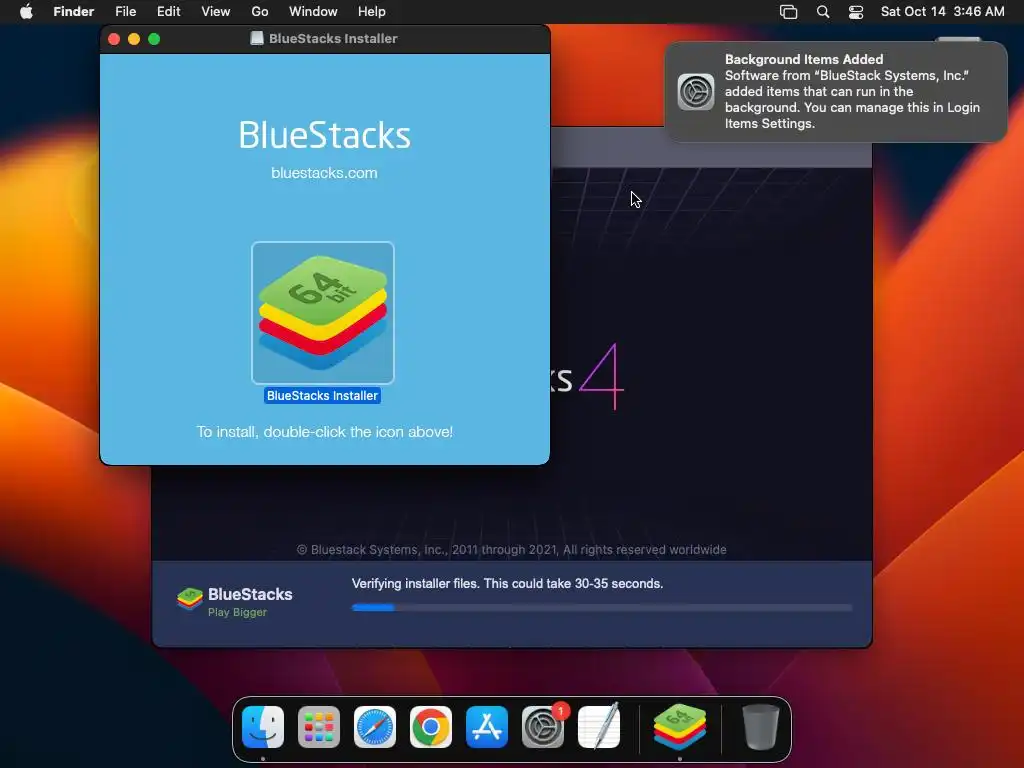The image size is (1024, 768).
Task: Open Control Center in menu bar
Action: point(856,12)
